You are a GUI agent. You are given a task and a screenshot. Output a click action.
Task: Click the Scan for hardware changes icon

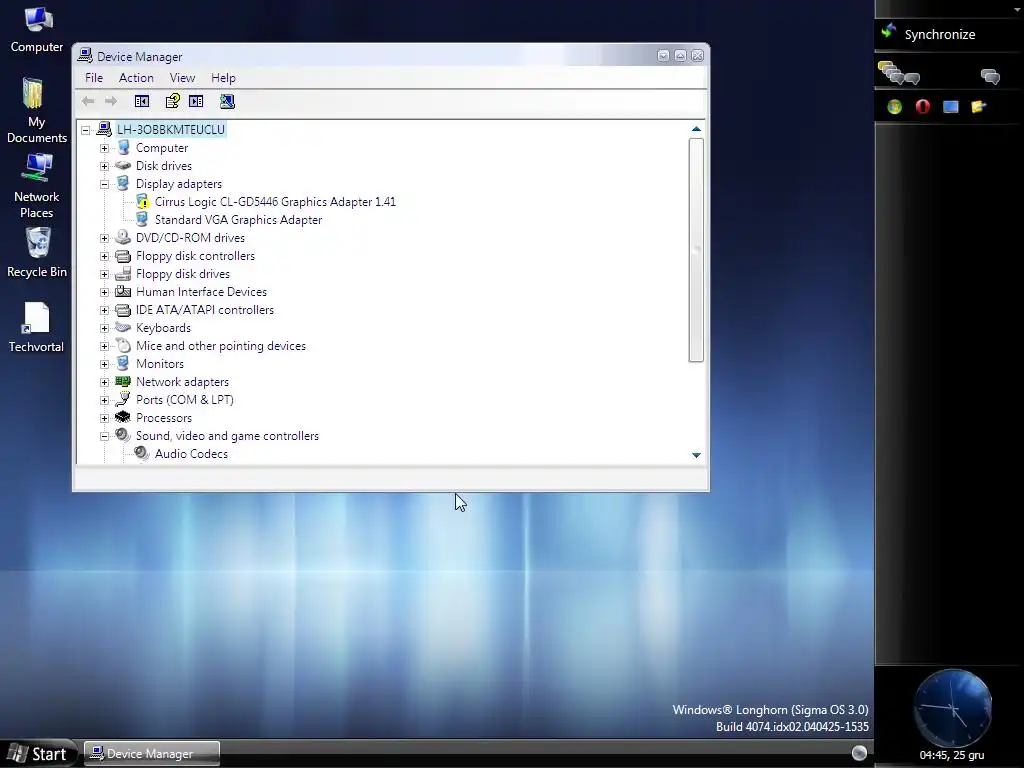[x=227, y=101]
